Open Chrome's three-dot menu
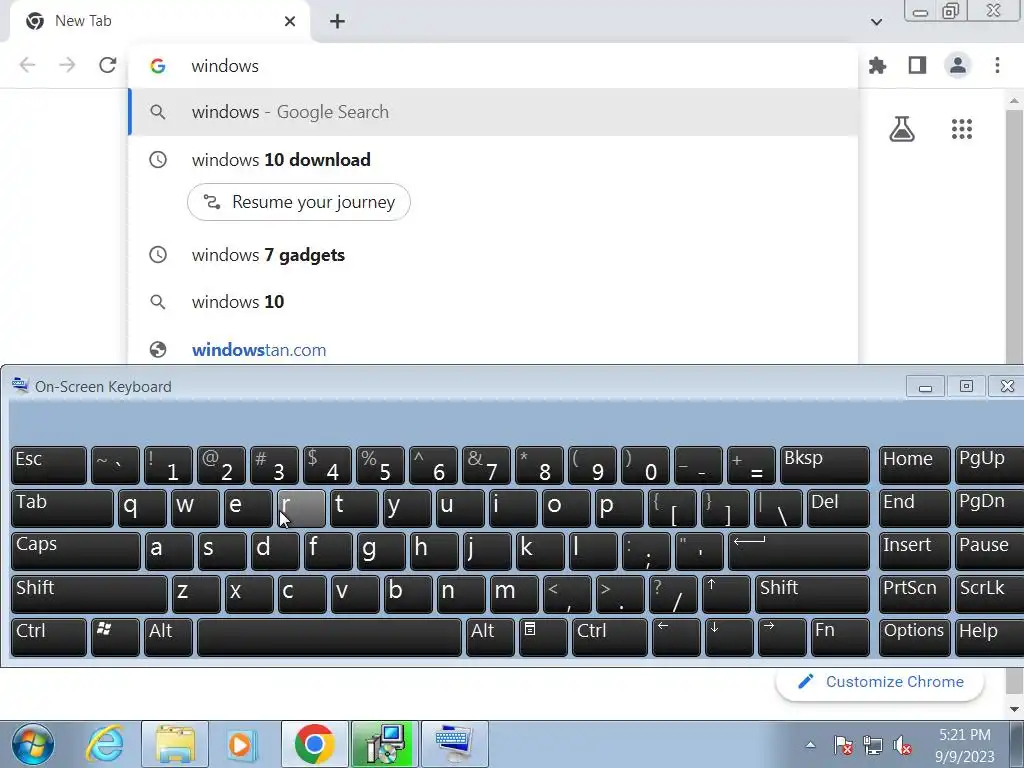This screenshot has height=768, width=1024. 997,65
